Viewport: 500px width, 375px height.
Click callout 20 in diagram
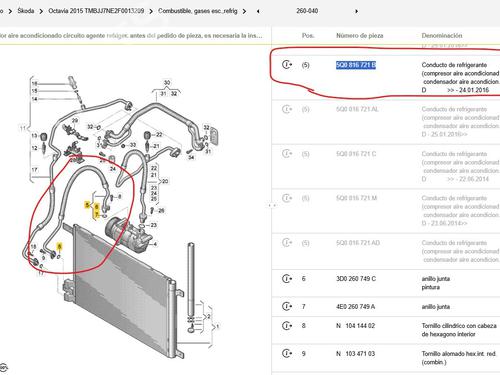(165, 181)
